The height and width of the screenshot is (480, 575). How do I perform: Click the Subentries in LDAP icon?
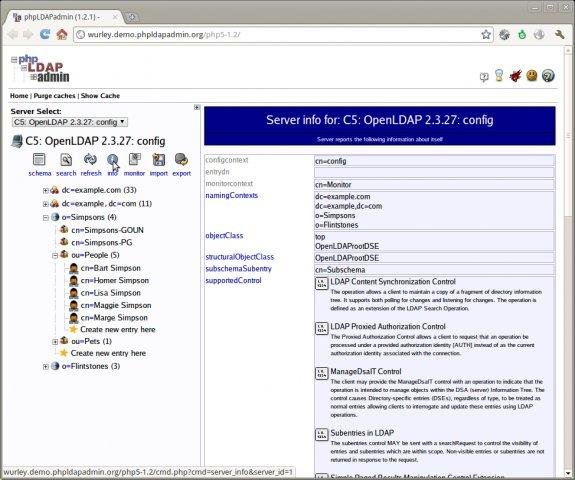321,435
